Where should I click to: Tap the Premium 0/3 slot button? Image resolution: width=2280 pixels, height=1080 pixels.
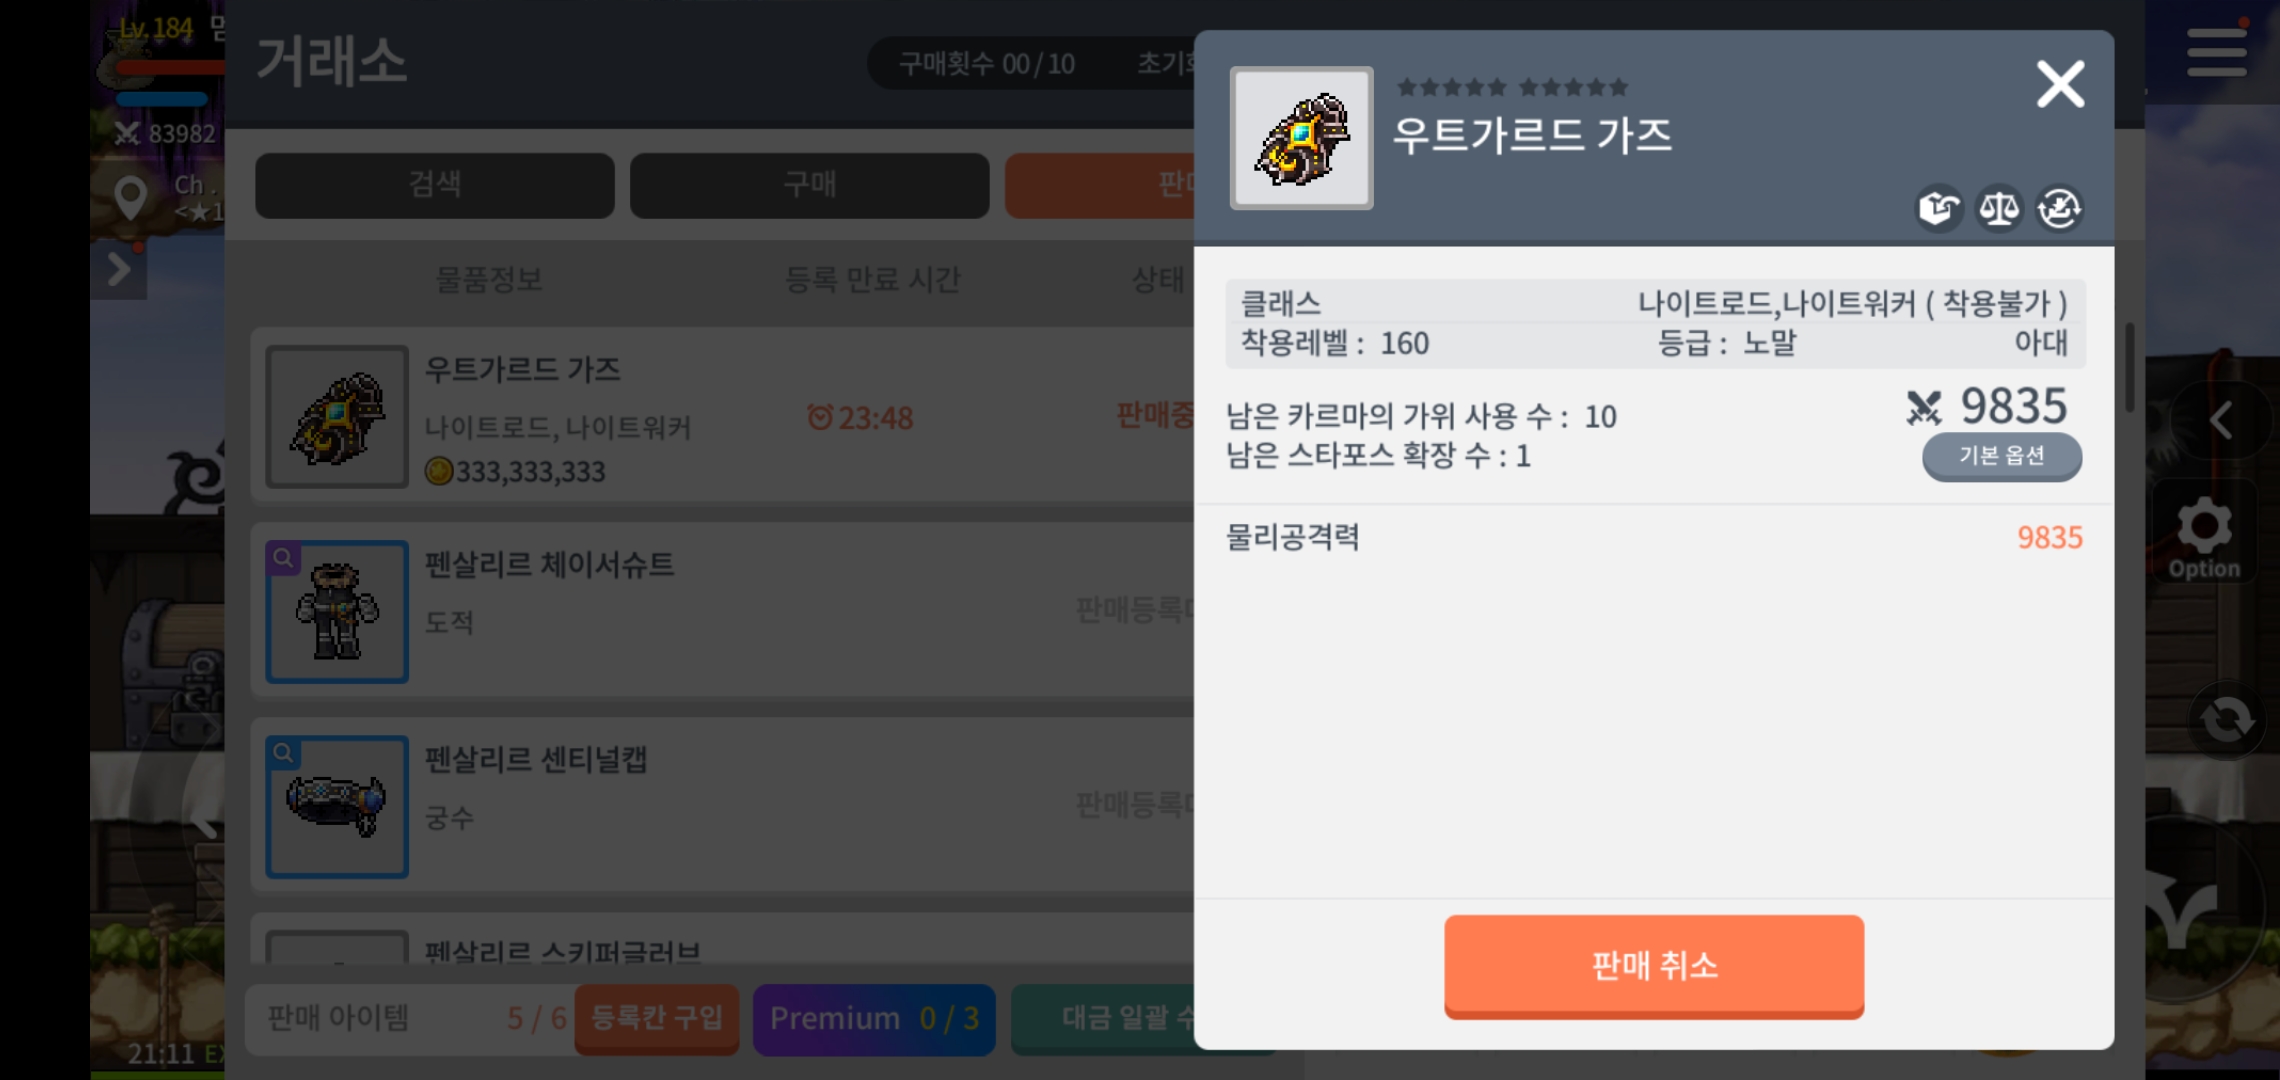pyautogui.click(x=874, y=1018)
